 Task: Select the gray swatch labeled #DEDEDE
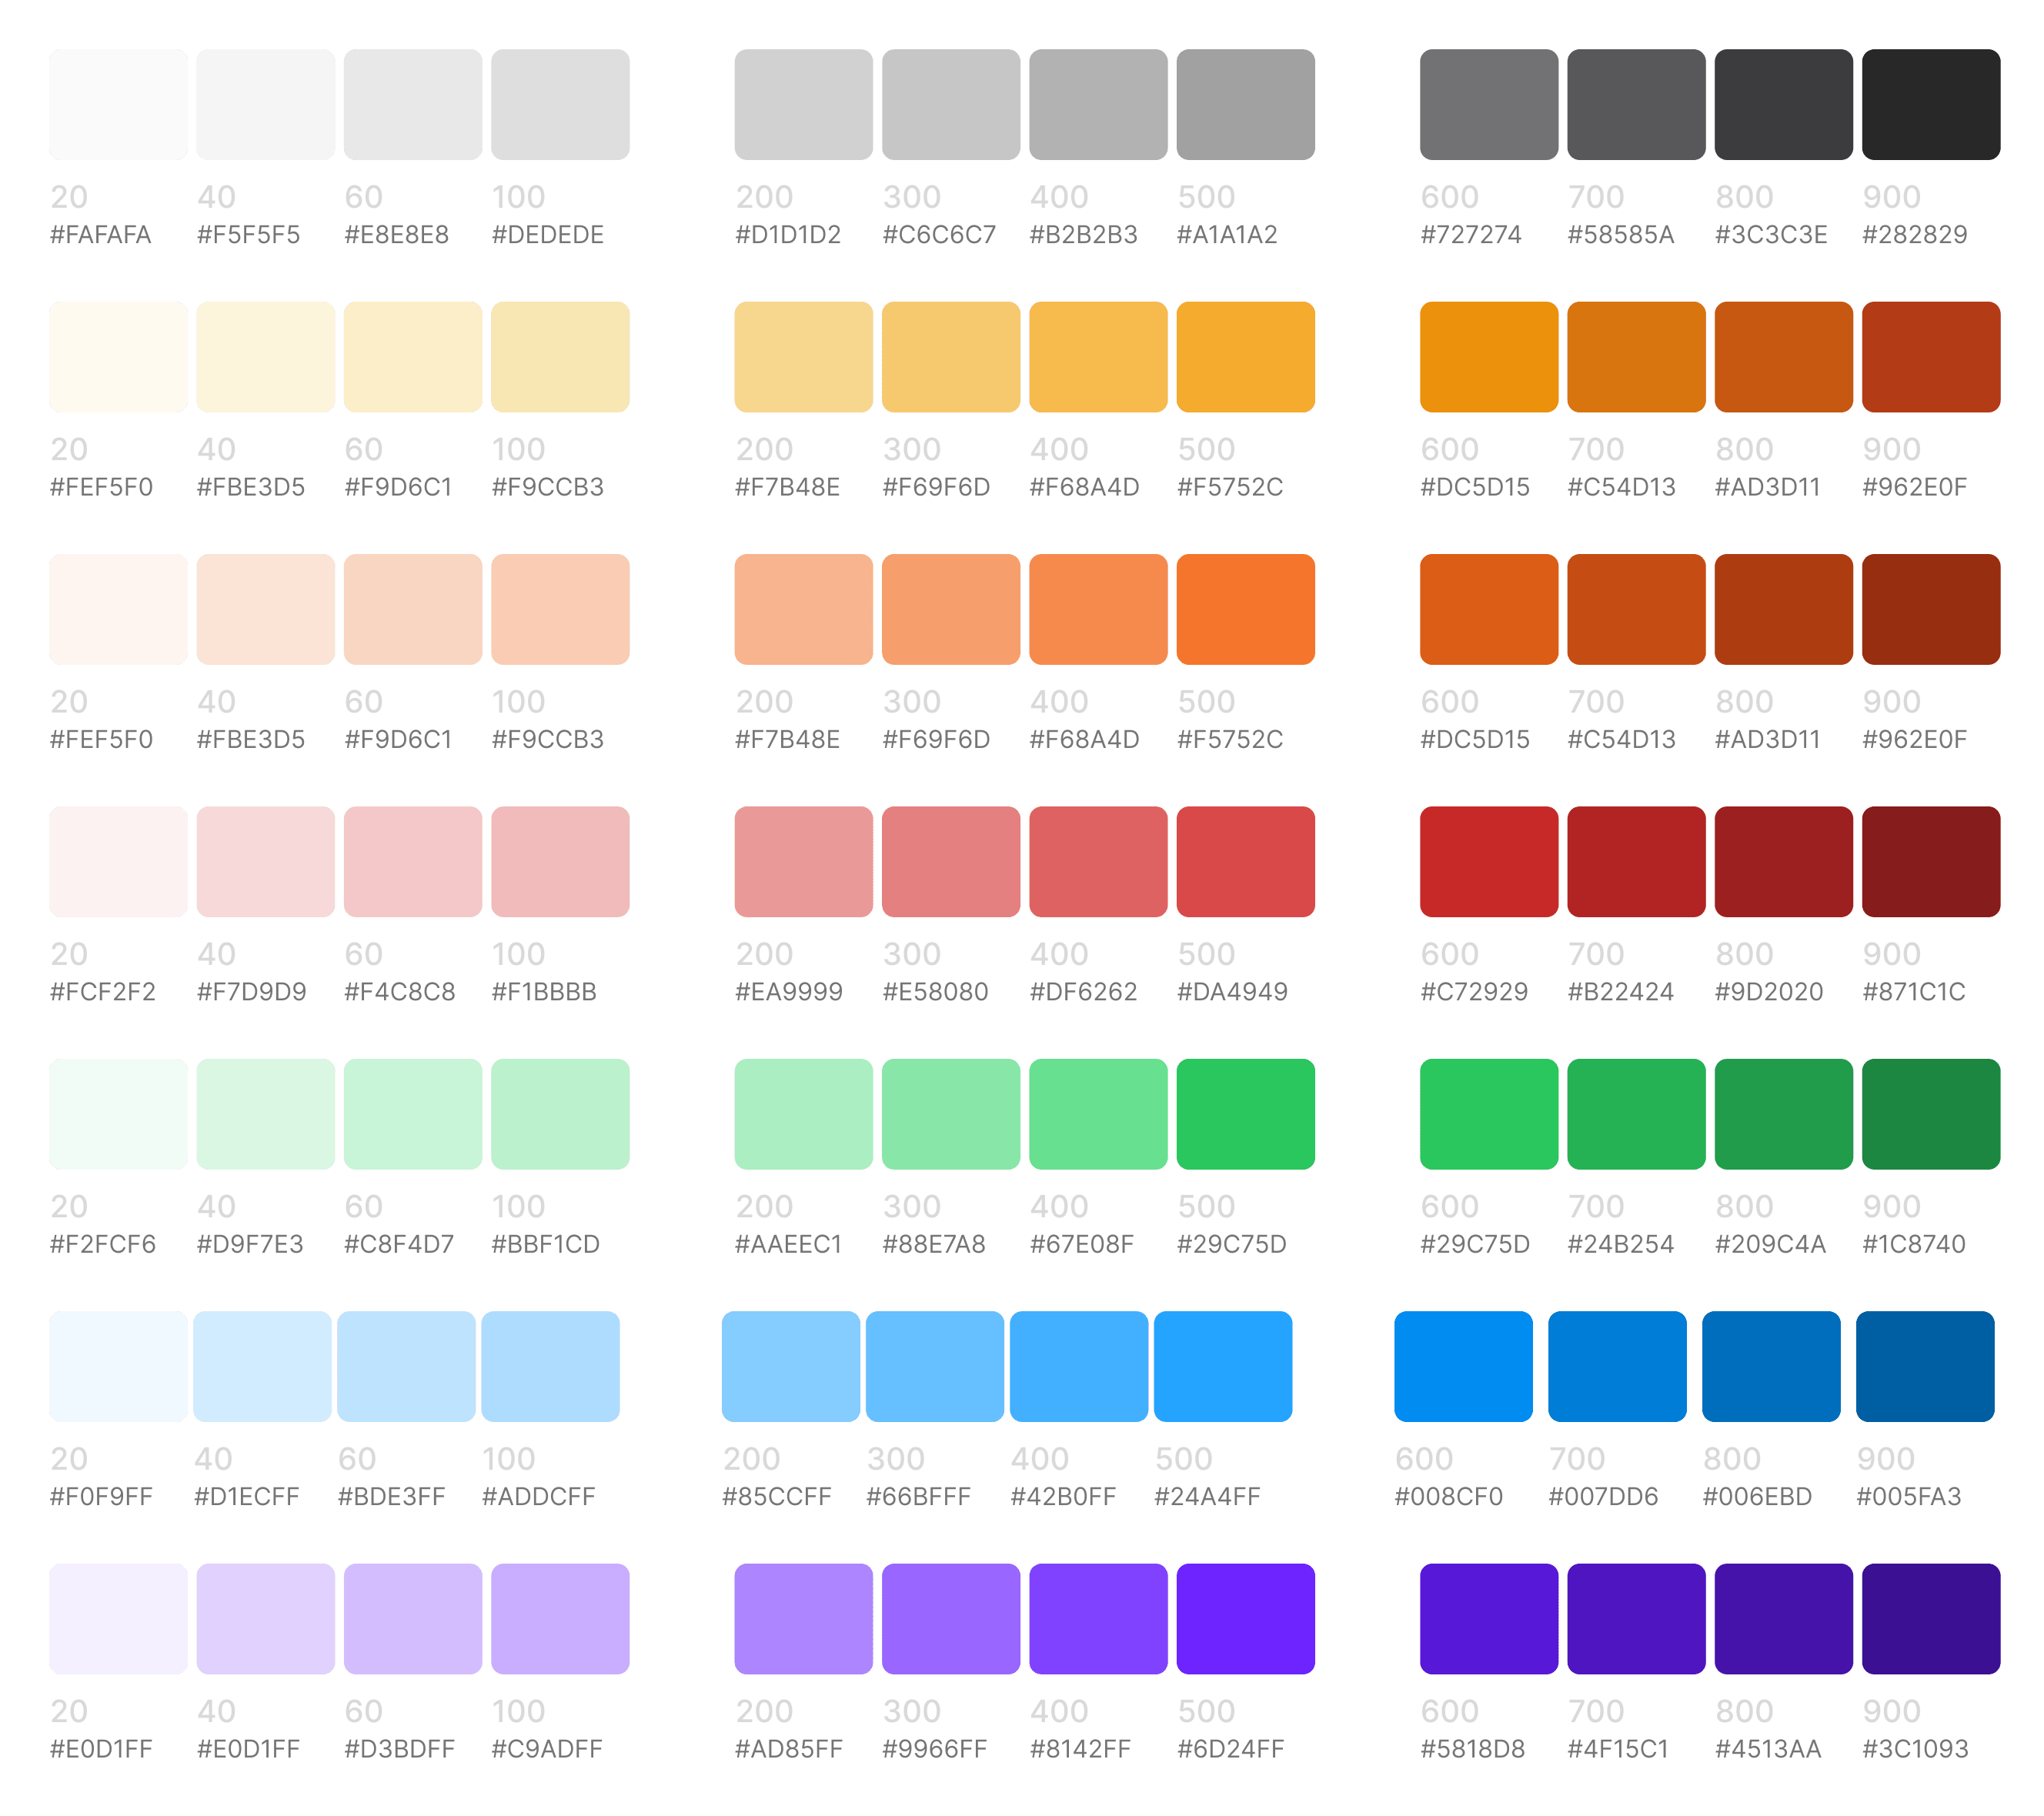pos(560,105)
